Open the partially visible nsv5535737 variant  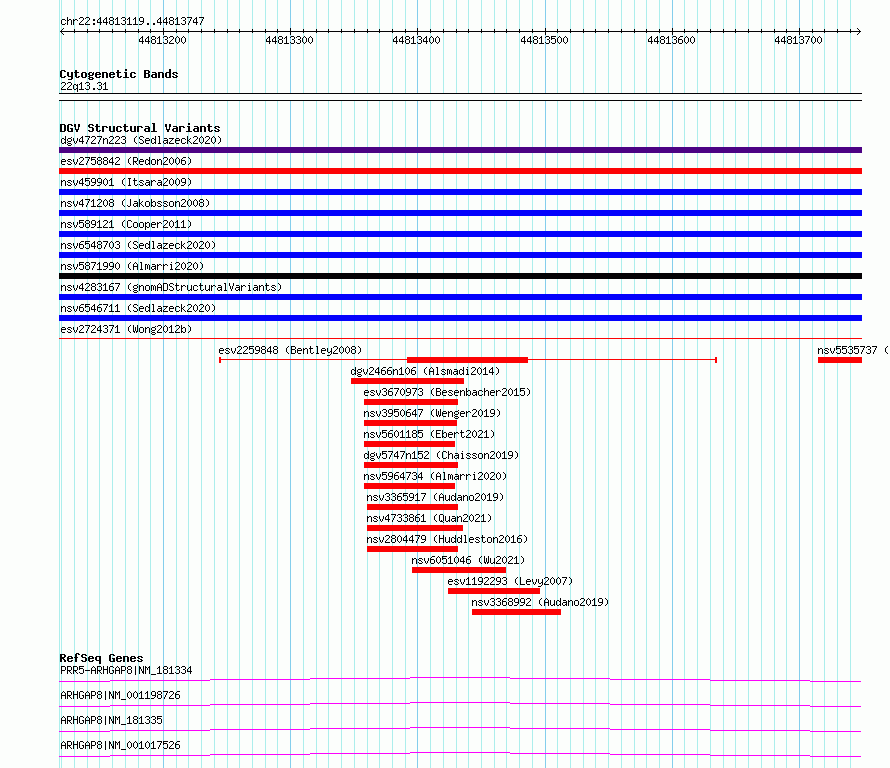840,360
